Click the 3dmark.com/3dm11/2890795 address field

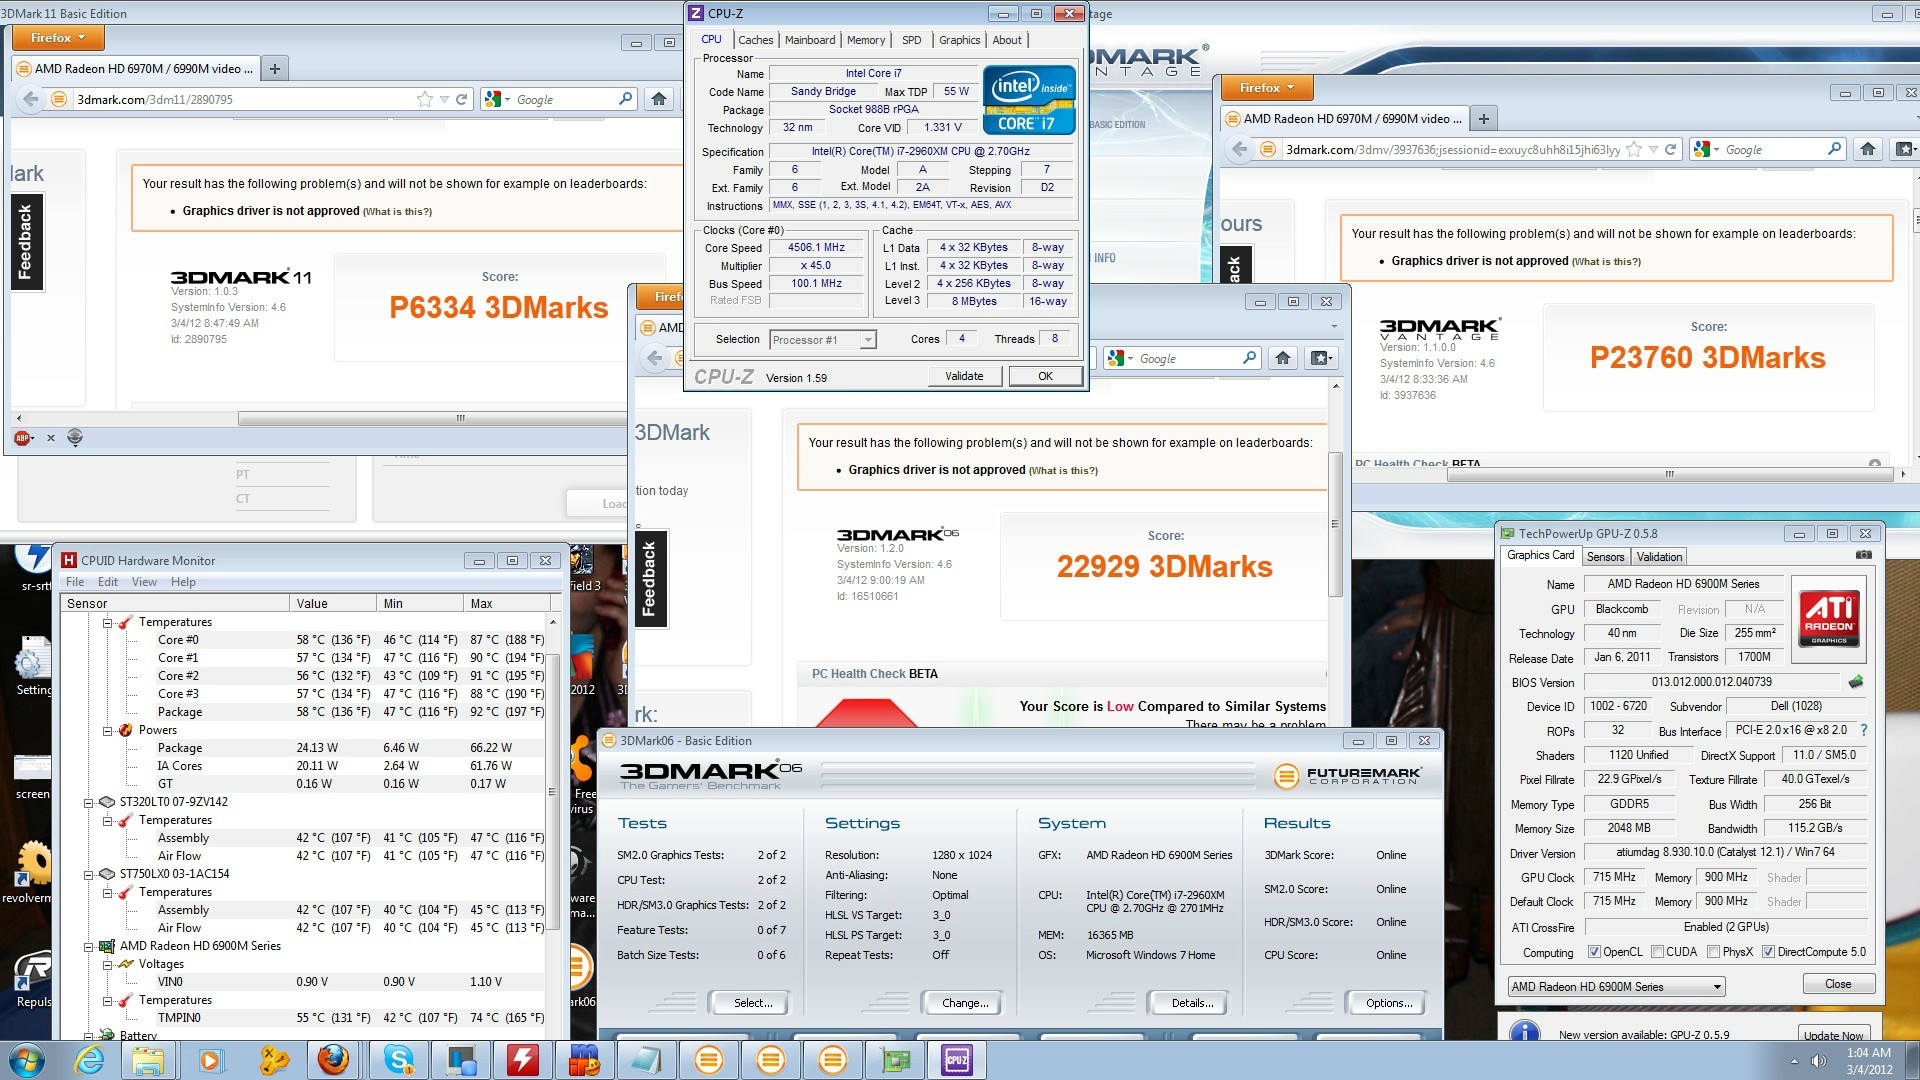coord(245,99)
